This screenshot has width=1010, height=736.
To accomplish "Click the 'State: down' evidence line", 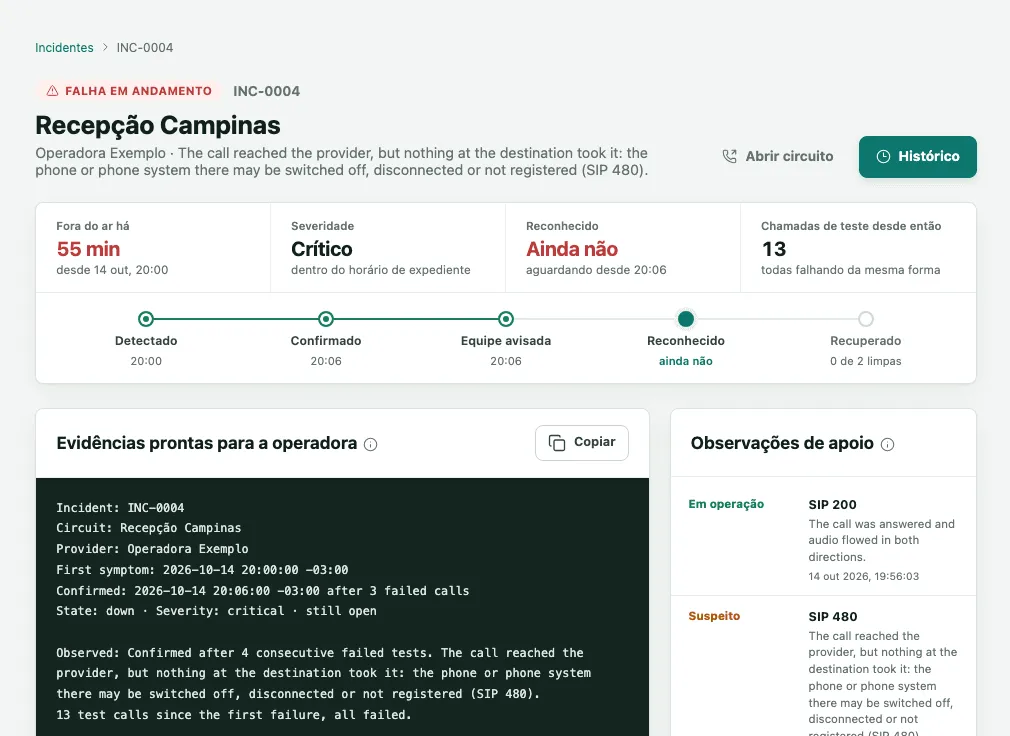I will [x=216, y=611].
